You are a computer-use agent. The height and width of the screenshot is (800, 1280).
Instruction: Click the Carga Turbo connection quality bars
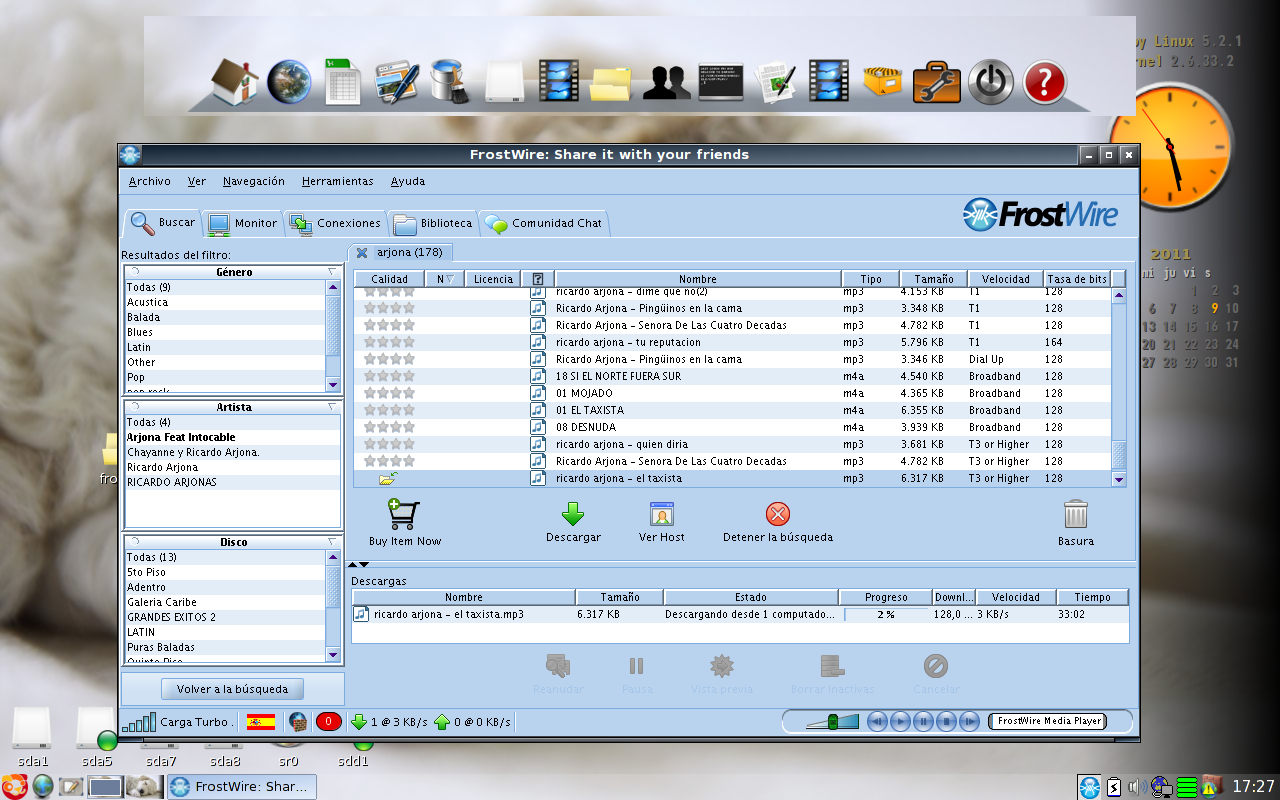tap(139, 721)
